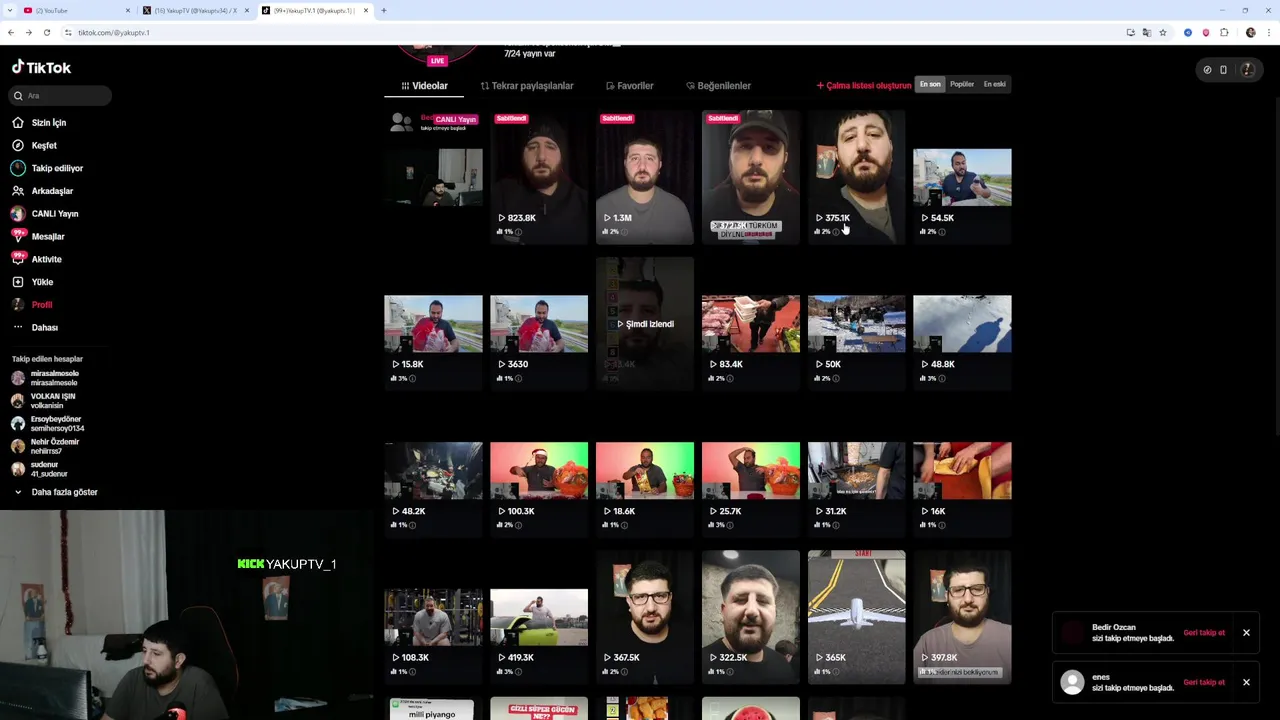The height and width of the screenshot is (720, 1280).
Task: Open Chrome three-dot menu
Action: tap(1267, 32)
